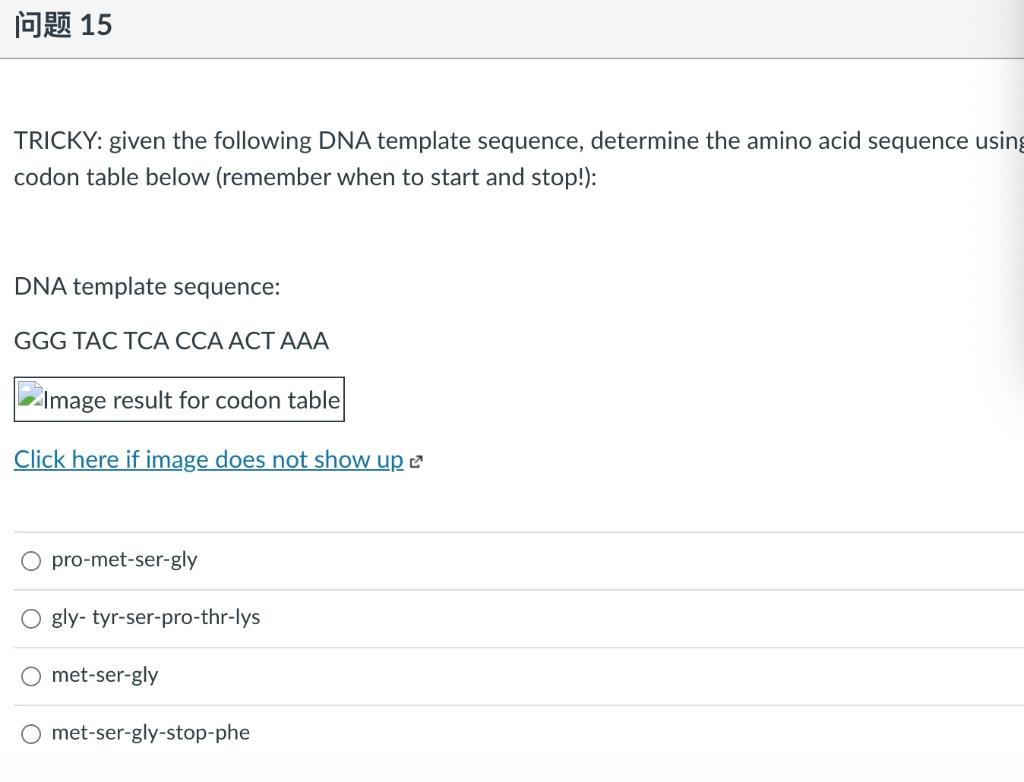The height and width of the screenshot is (782, 1024).
Task: Click the answer label 'gly- tyr-ser-pro-thr-lys'
Action: pos(155,617)
